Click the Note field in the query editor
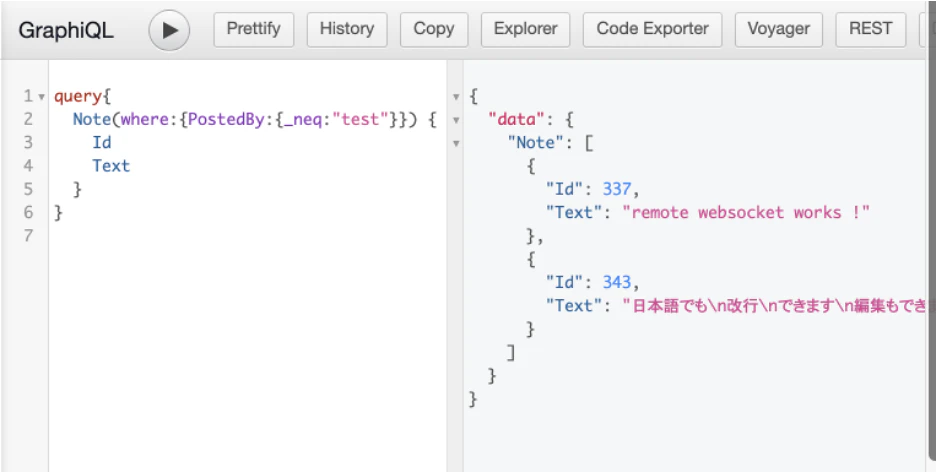The width and height of the screenshot is (936, 472). tap(92, 119)
